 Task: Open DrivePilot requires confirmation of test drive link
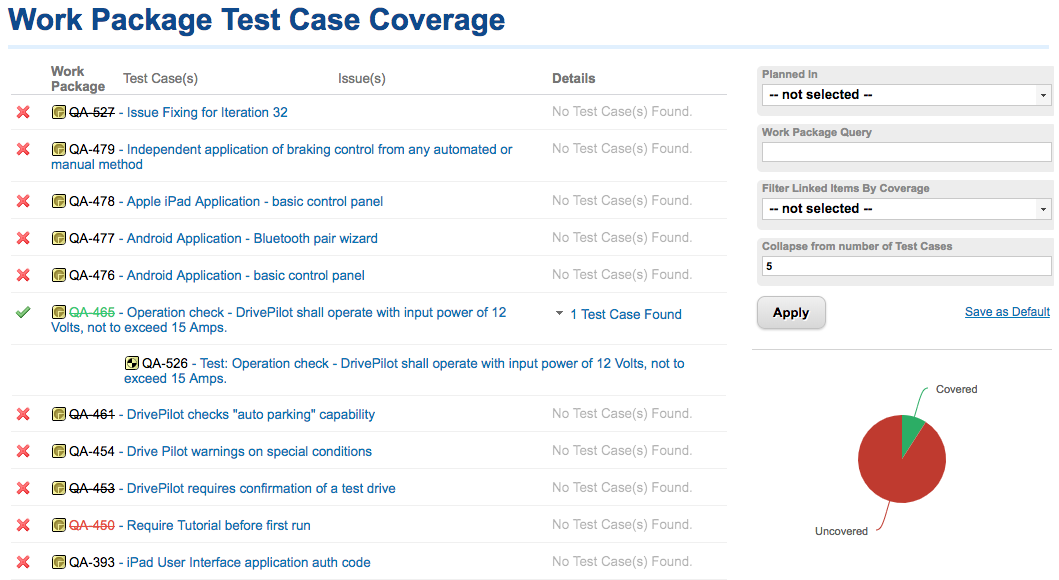click(261, 489)
